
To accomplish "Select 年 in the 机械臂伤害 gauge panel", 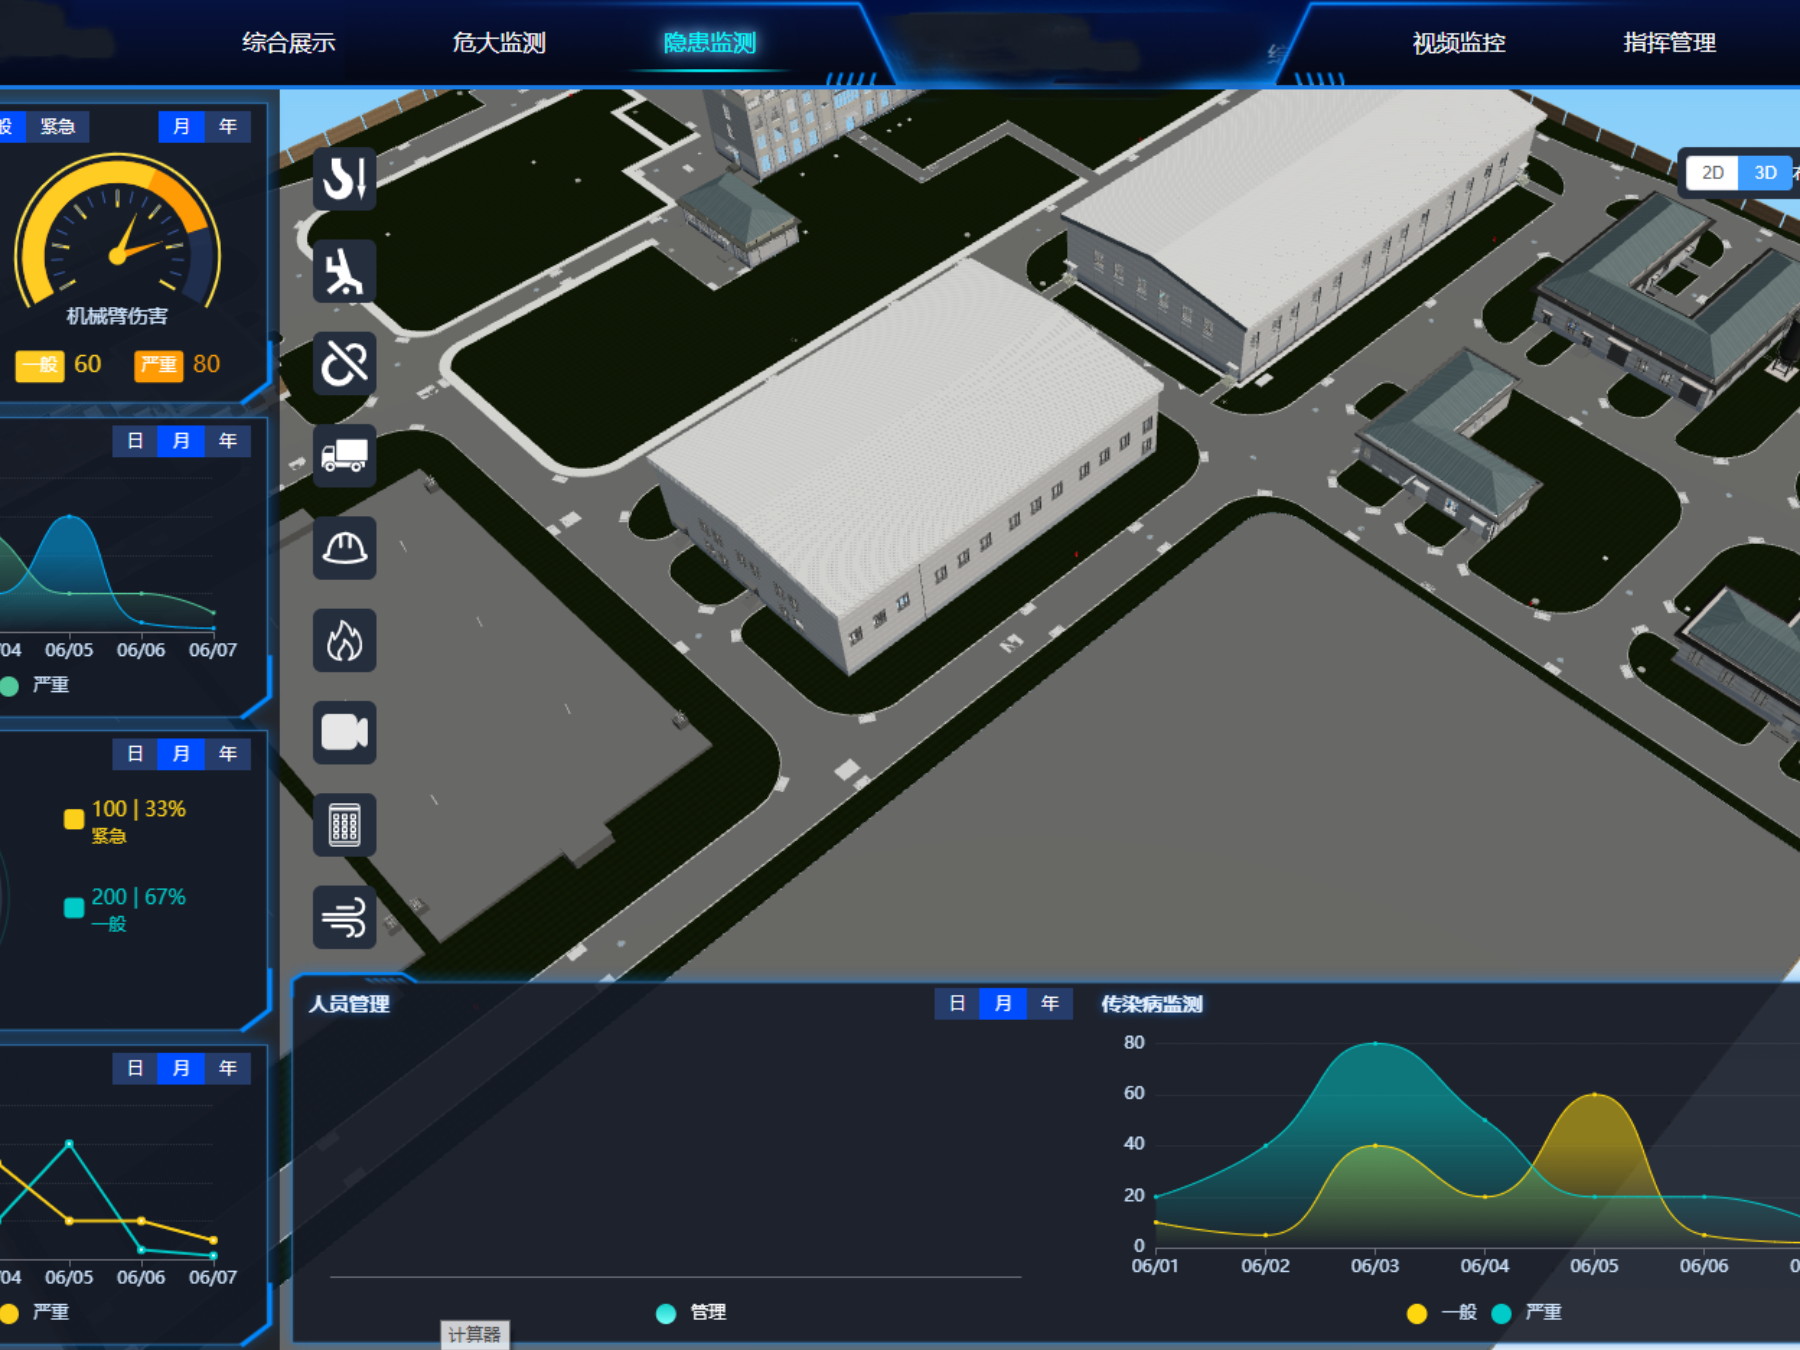I will click(228, 127).
